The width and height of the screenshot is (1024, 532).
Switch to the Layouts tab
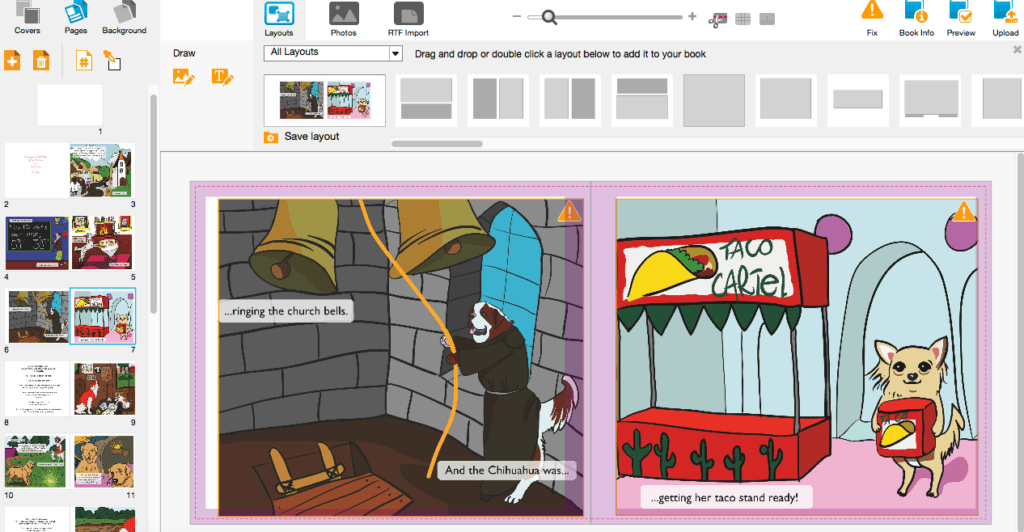279,20
